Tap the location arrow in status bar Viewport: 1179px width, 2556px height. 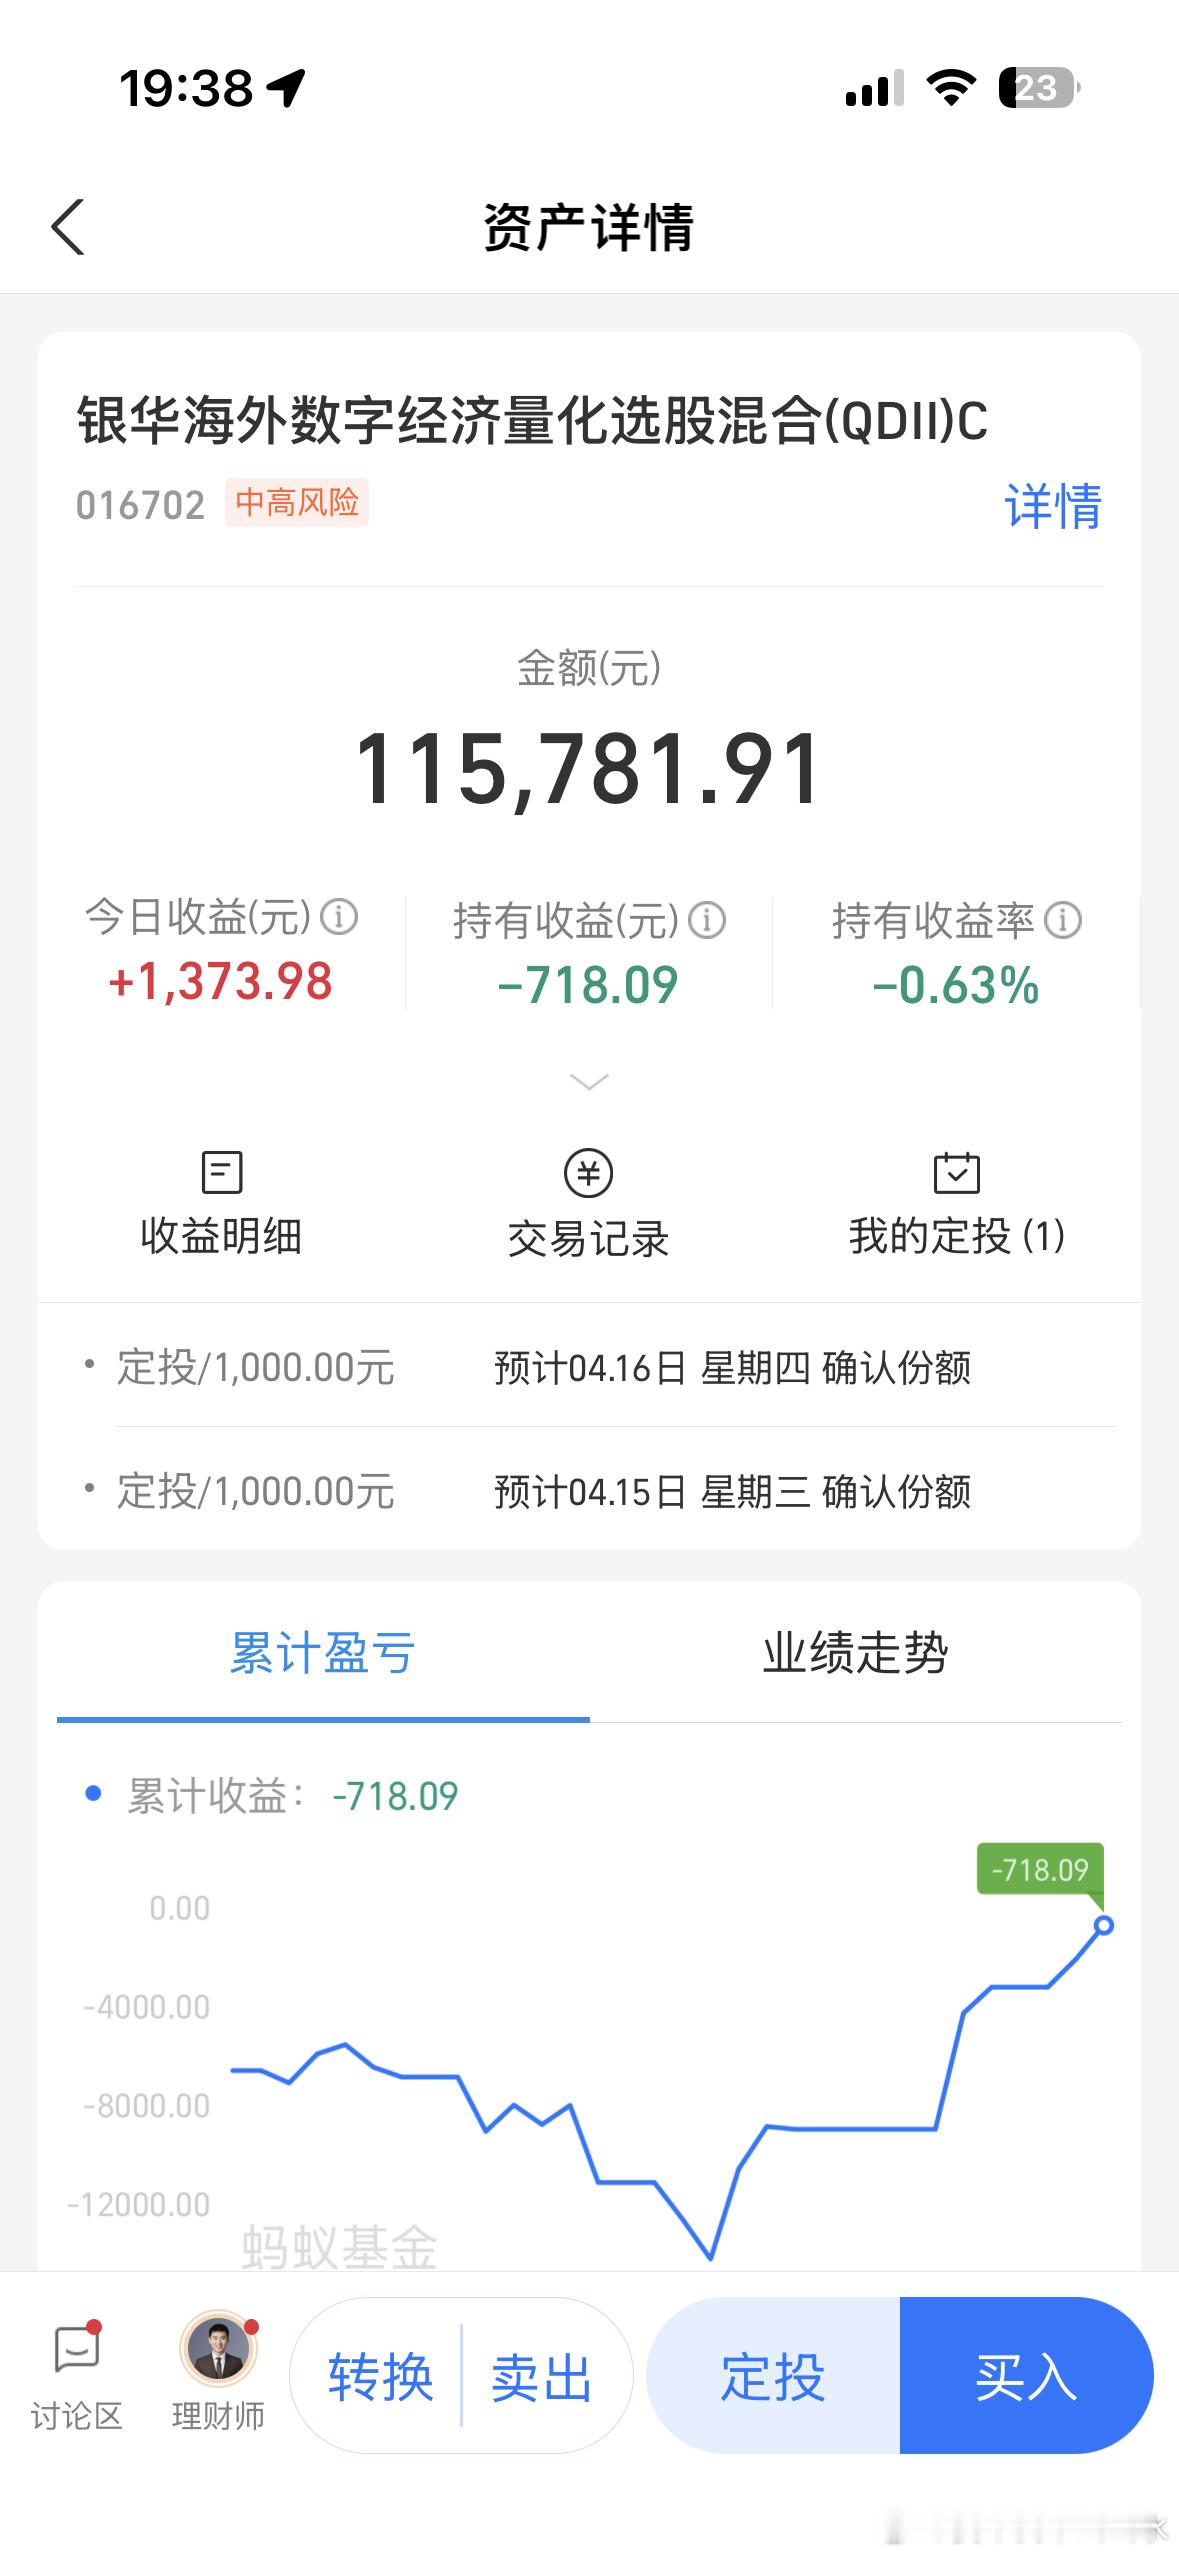click(x=287, y=88)
